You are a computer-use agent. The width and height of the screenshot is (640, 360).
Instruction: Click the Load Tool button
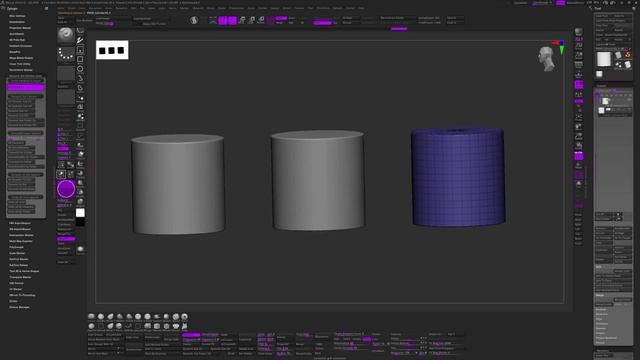click(x=603, y=16)
